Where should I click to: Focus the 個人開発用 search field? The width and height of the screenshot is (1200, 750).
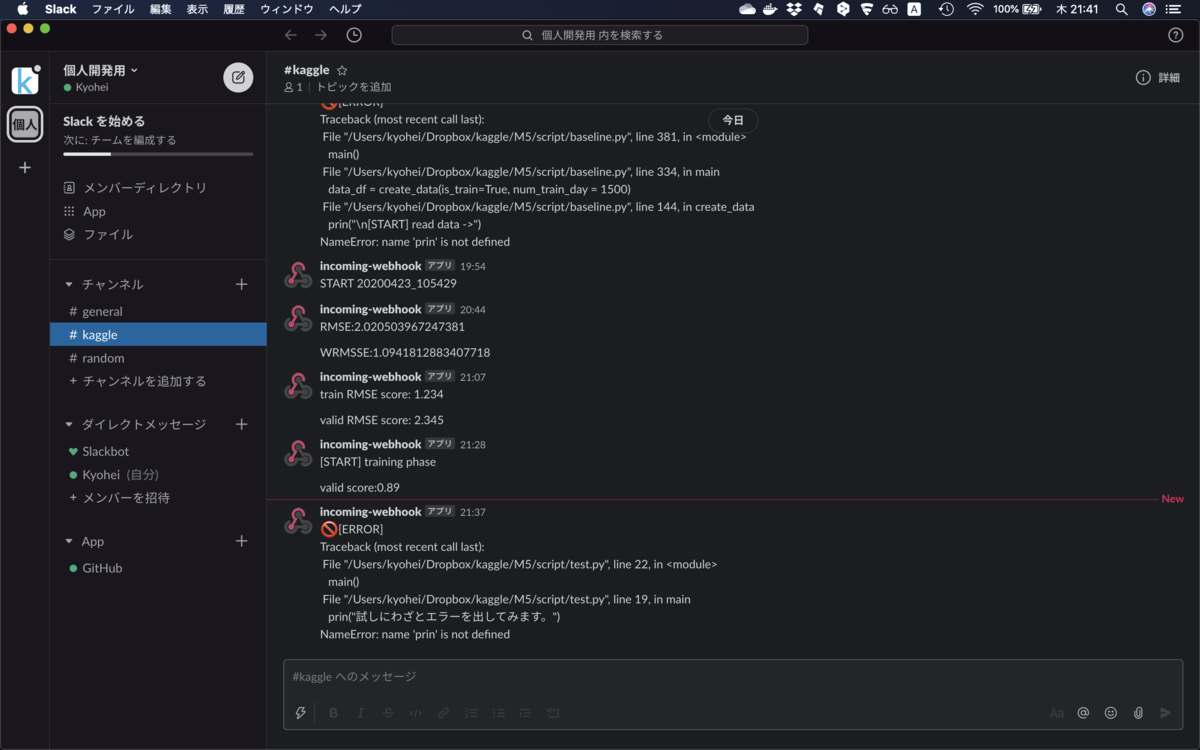pos(600,35)
